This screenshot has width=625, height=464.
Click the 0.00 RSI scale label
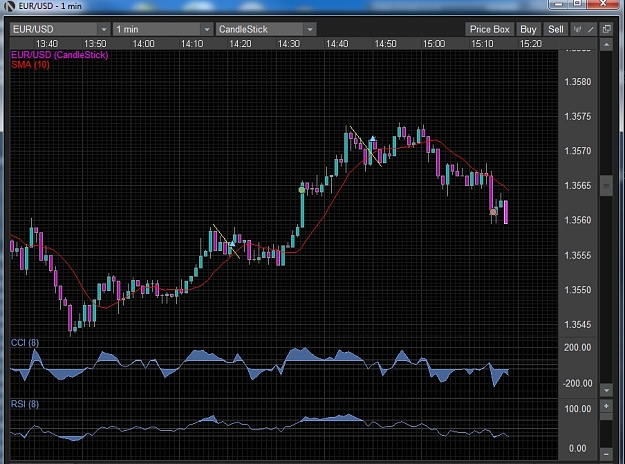578,448
